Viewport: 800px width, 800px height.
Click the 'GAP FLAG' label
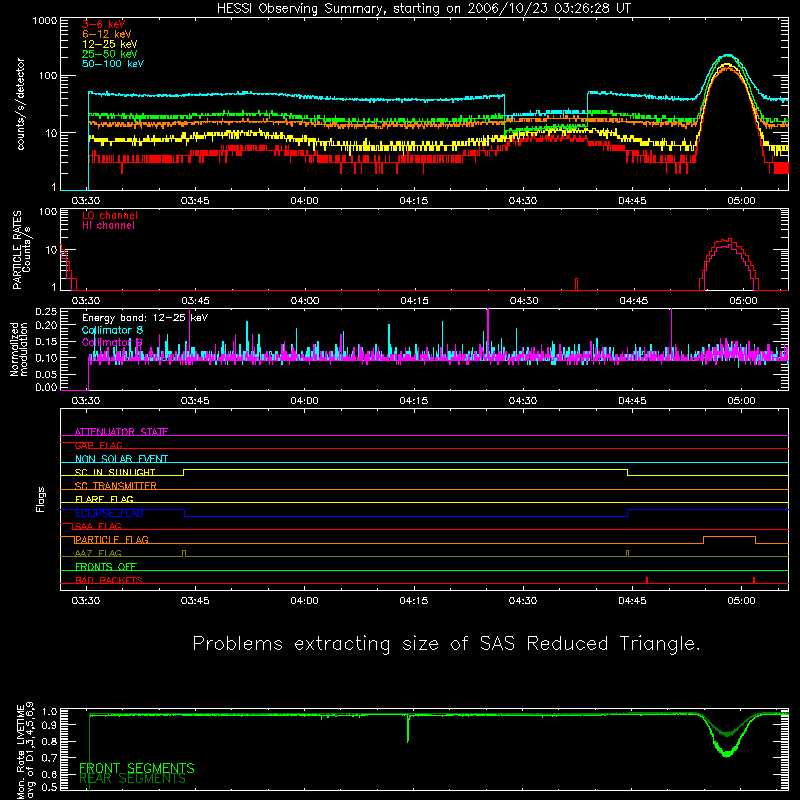[98, 445]
